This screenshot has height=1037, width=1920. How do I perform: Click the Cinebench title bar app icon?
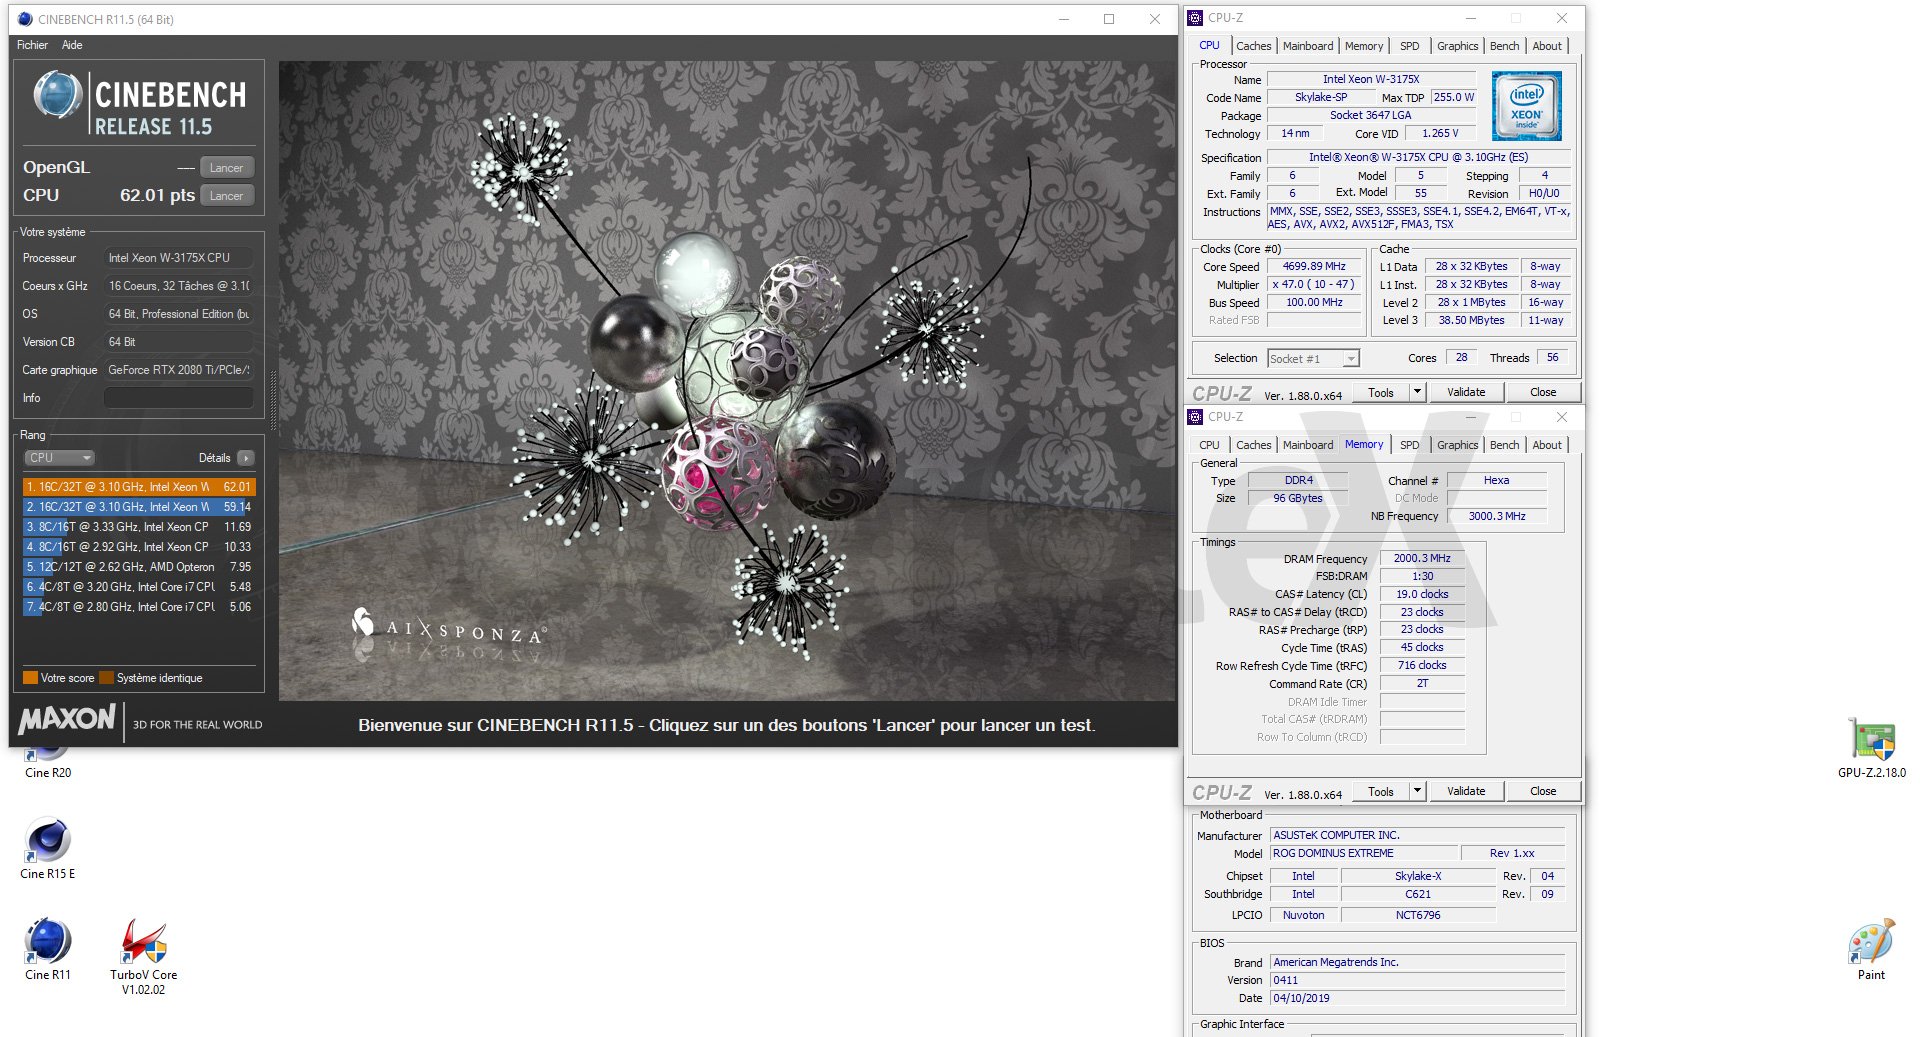point(25,19)
